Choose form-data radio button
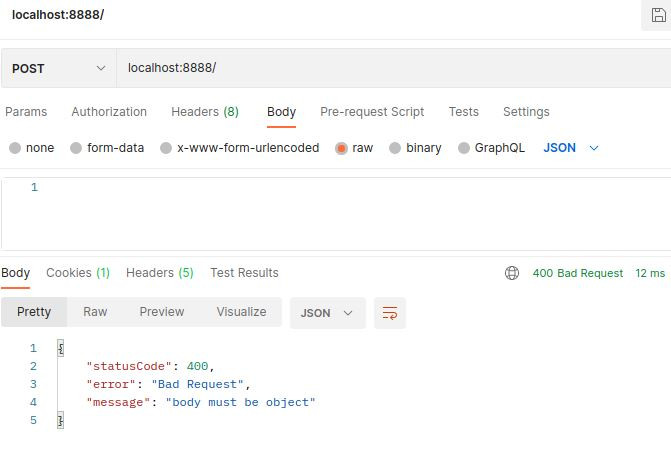 [x=76, y=148]
